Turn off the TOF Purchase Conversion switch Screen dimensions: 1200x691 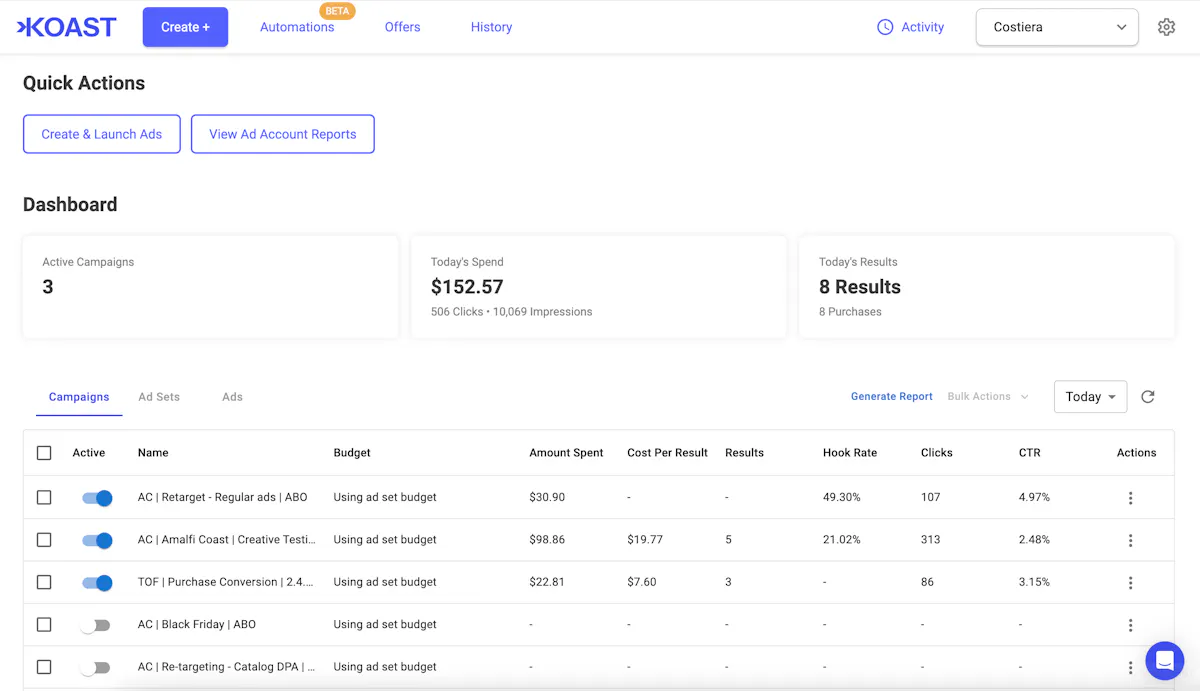click(97, 583)
